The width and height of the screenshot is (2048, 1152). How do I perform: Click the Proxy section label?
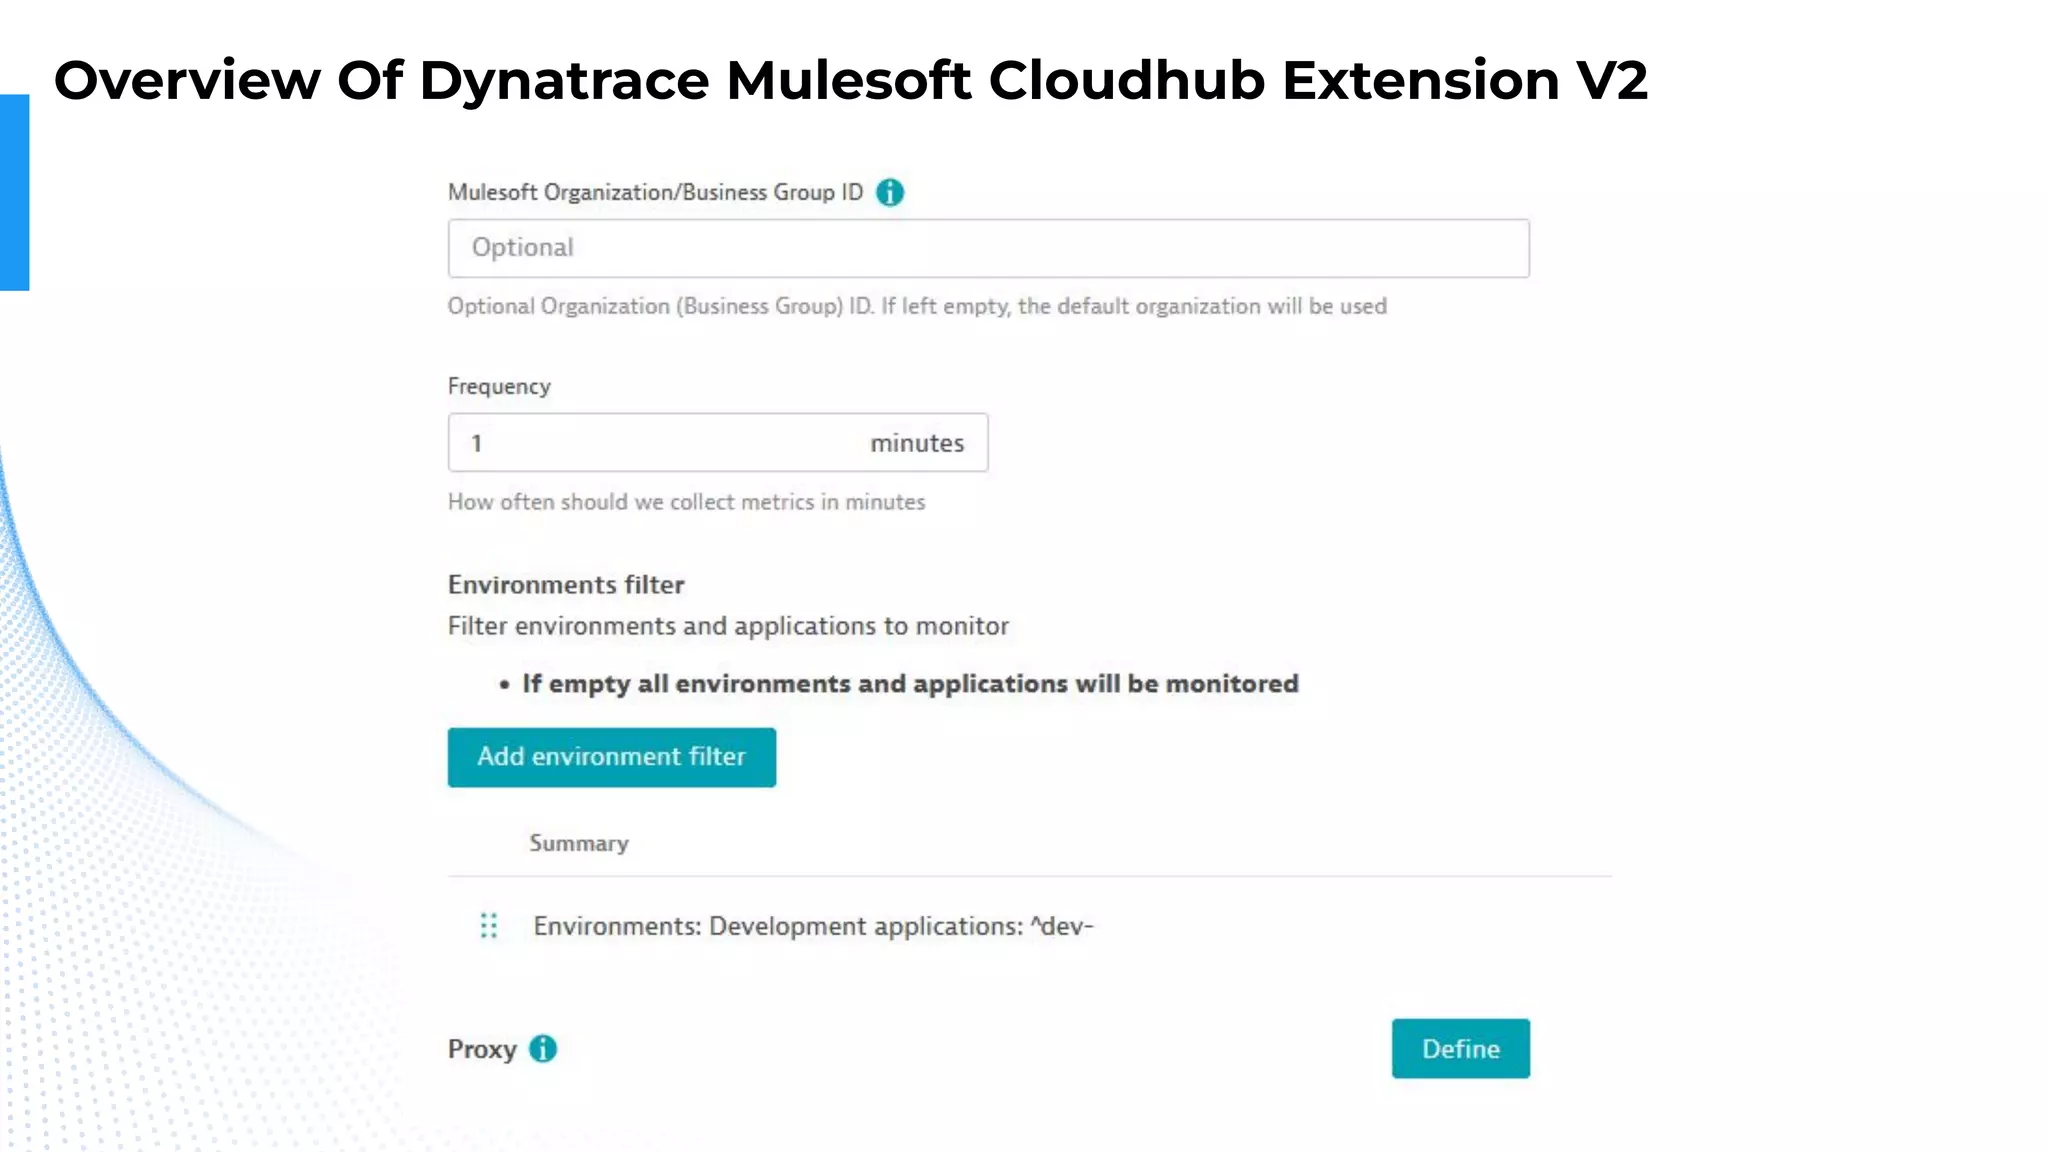point(482,1049)
